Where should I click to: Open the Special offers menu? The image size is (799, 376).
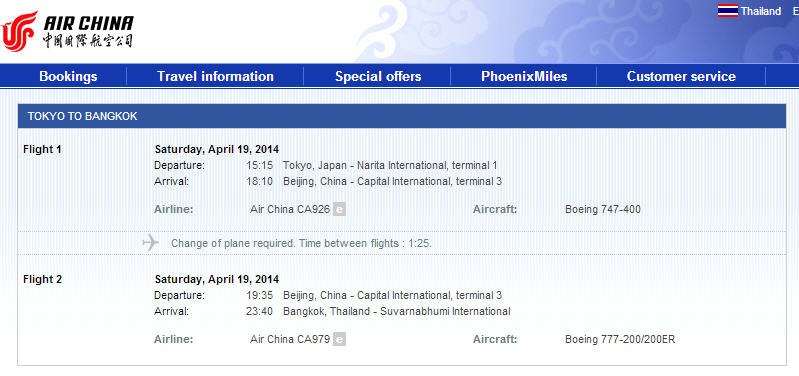378,76
